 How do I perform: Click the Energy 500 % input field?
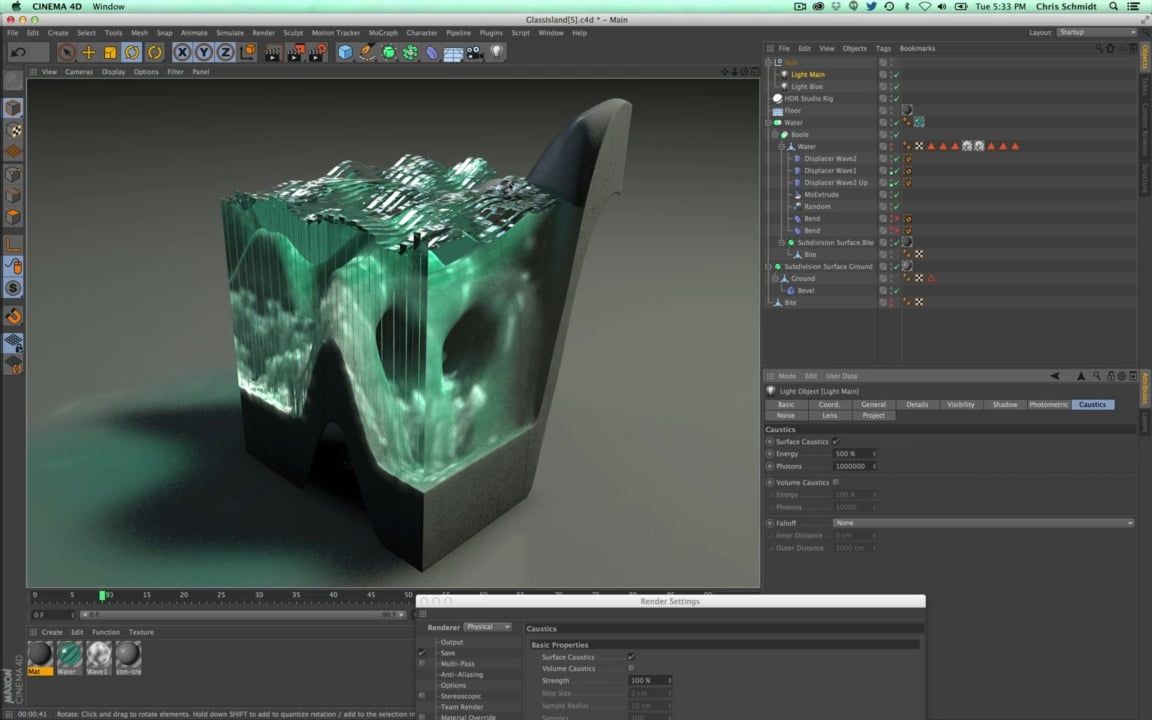pyautogui.click(x=855, y=454)
